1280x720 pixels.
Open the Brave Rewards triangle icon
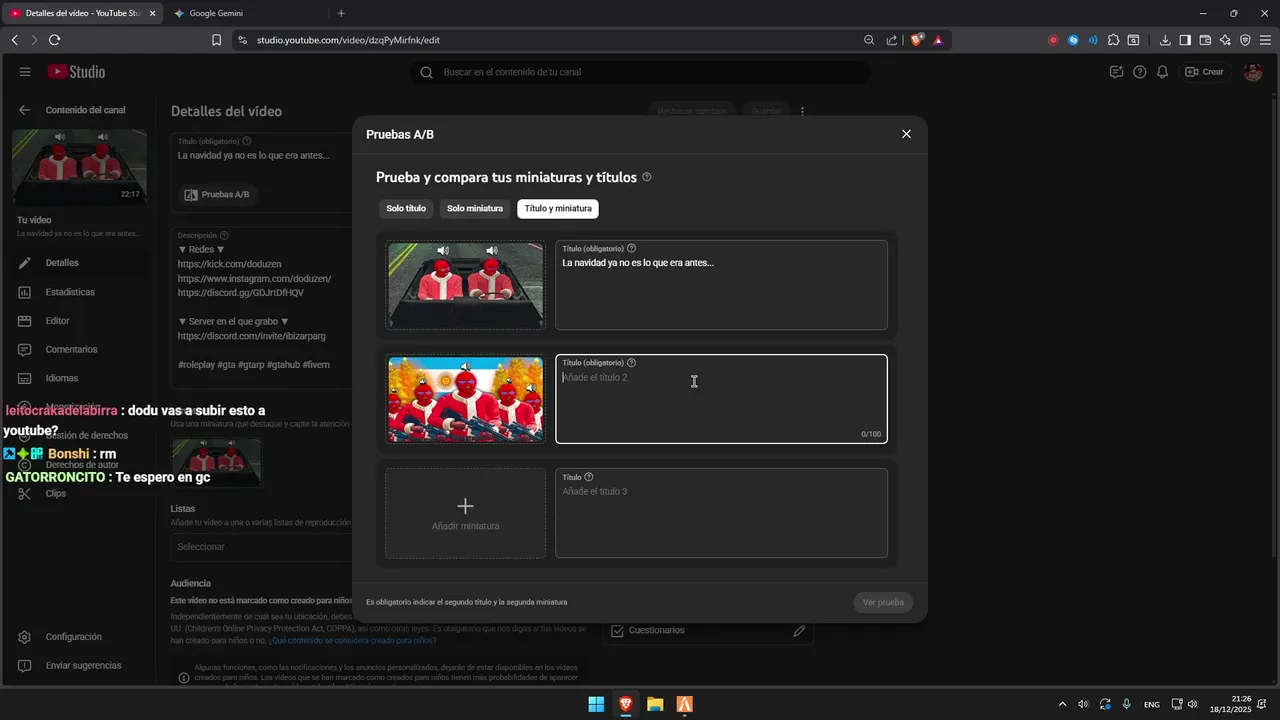pos(938,40)
